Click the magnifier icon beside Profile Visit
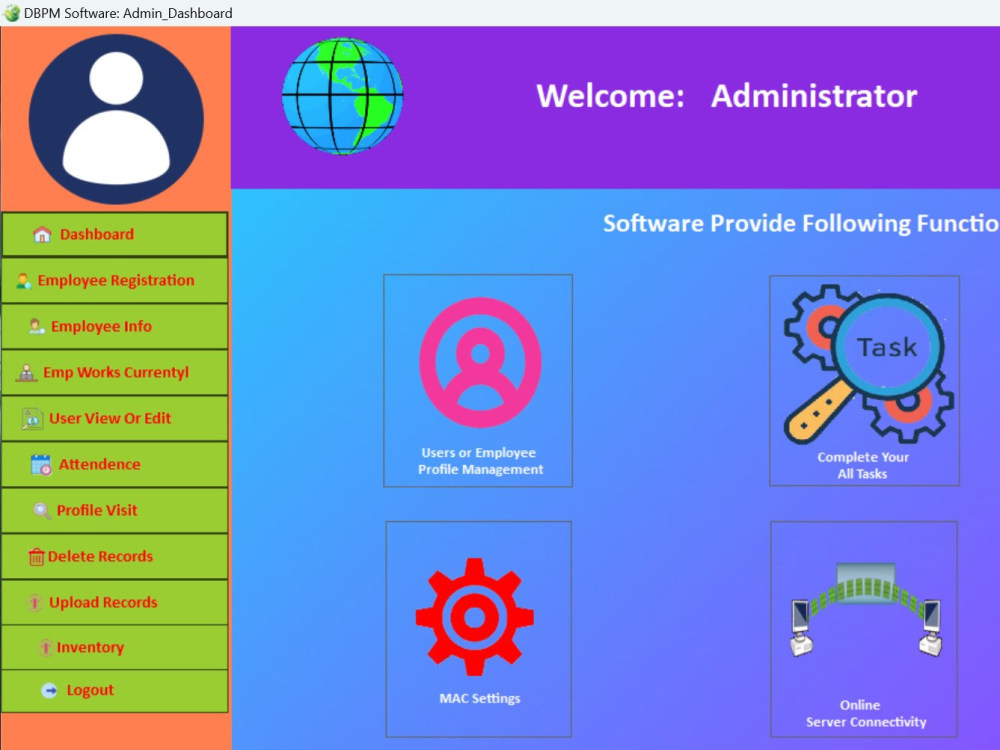The image size is (1000, 750). click(41, 510)
